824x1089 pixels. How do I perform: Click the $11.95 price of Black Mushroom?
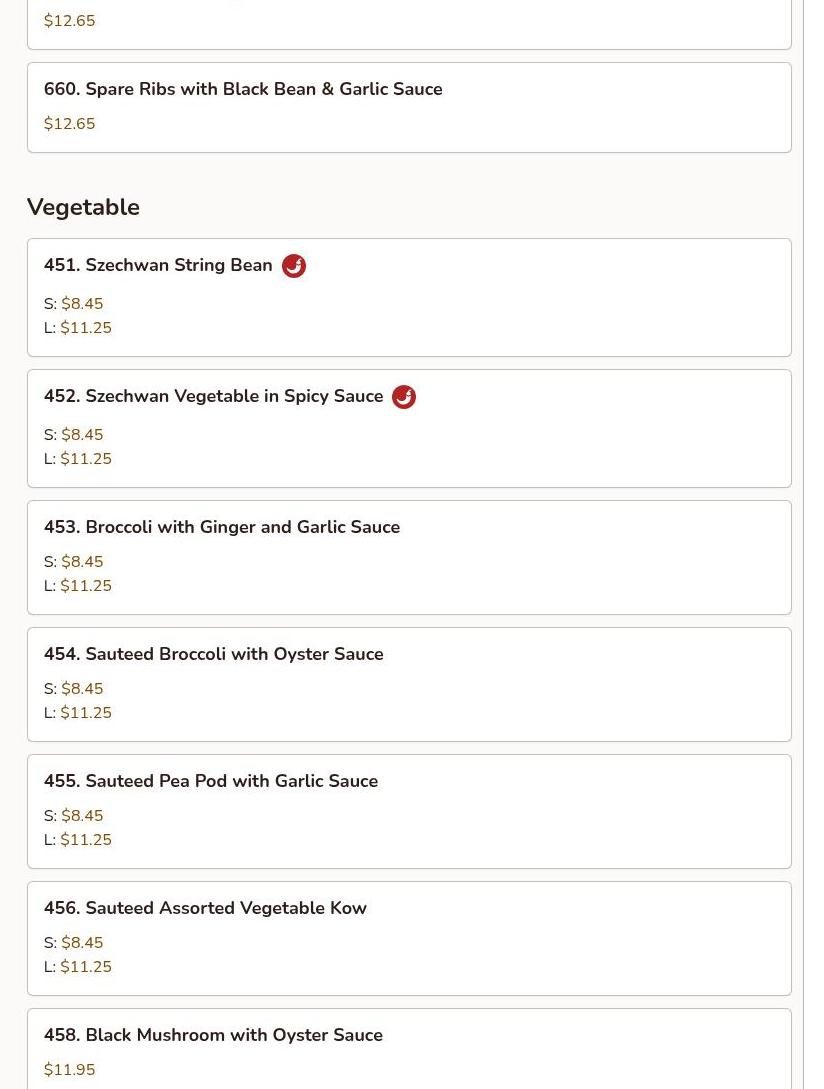[x=69, y=1070]
